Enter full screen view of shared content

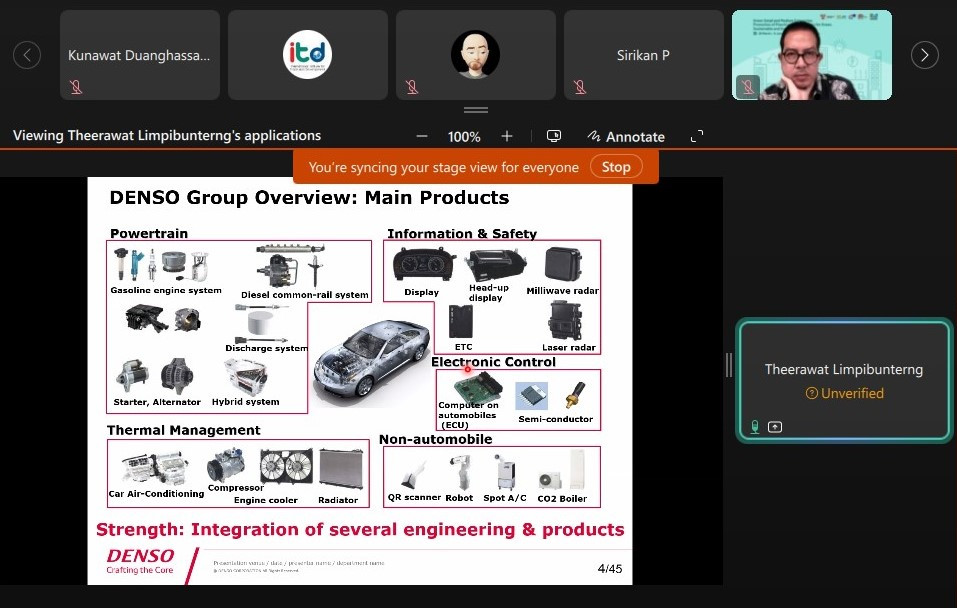(696, 136)
